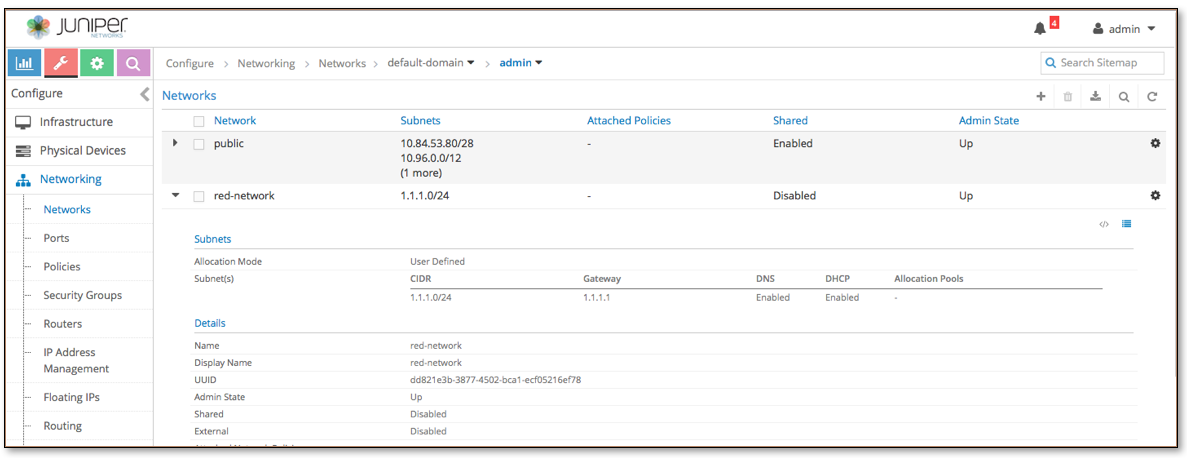The width and height of the screenshot is (1187, 458).
Task: Expand the public network row
Action: (x=176, y=142)
